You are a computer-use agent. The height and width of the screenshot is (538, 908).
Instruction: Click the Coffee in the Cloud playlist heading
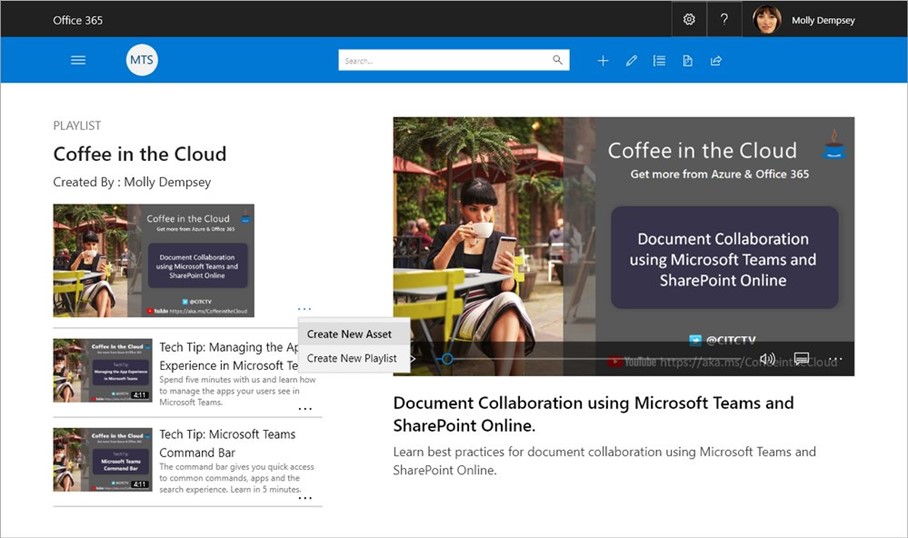140,154
